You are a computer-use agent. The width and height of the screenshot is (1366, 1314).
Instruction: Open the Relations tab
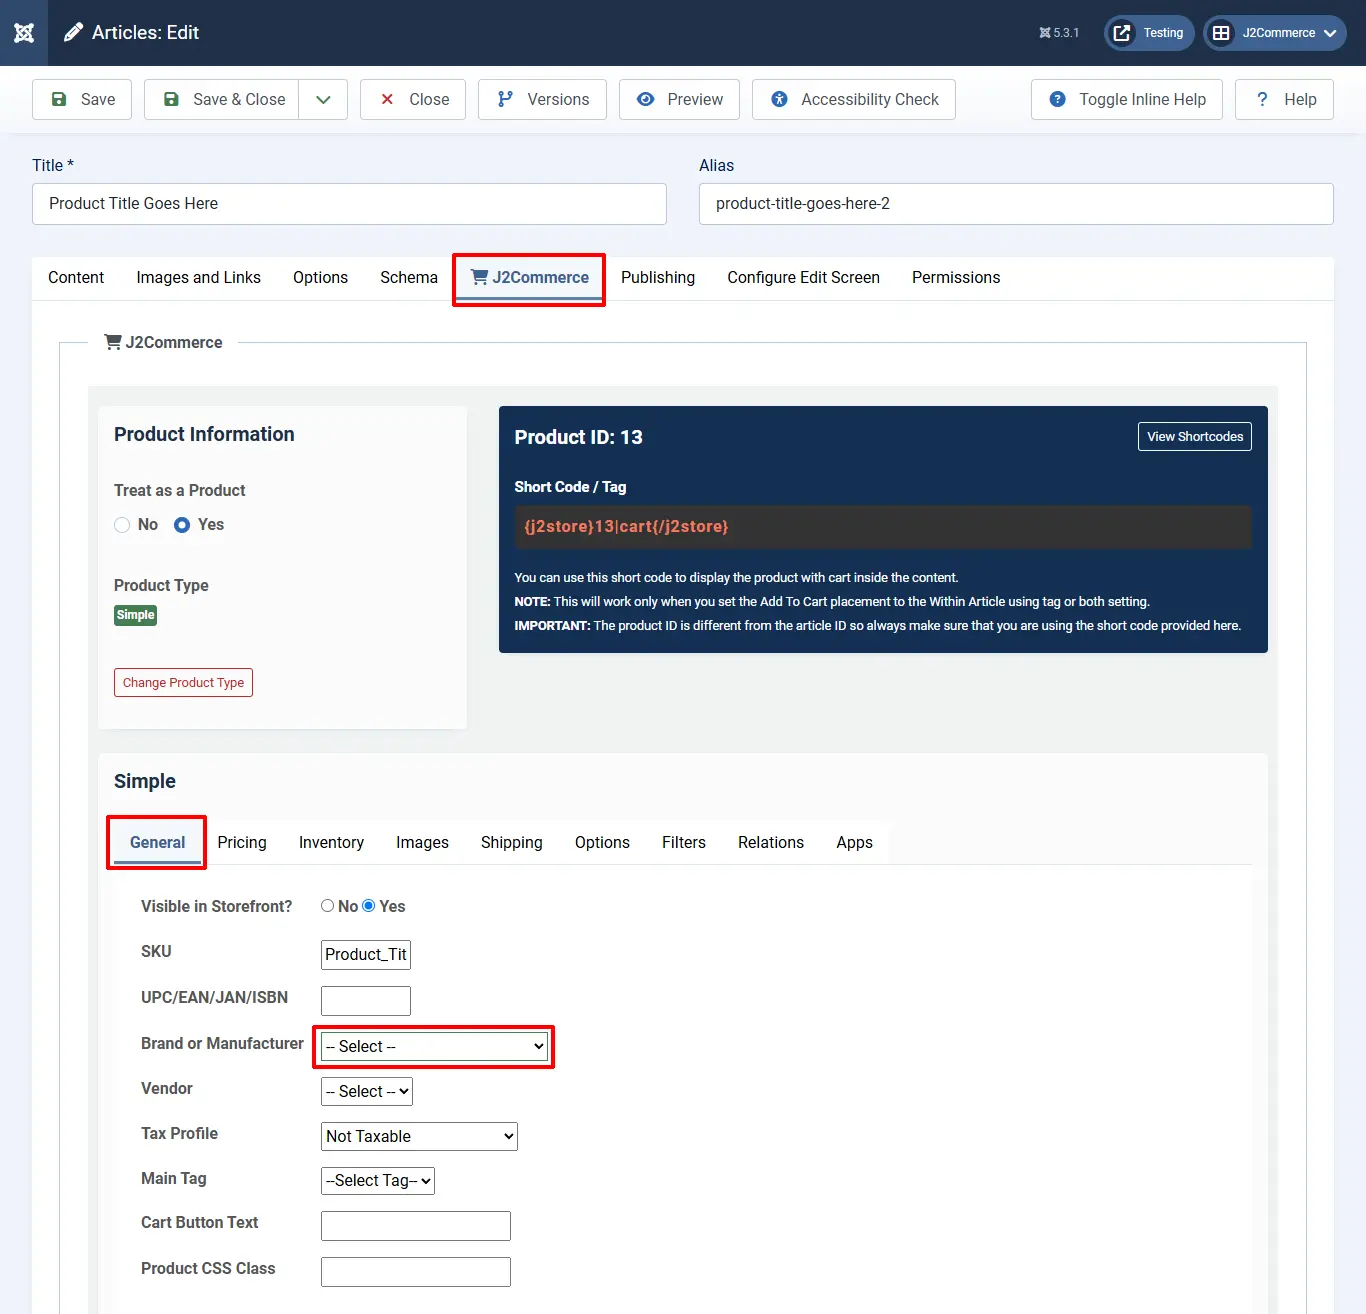tap(771, 843)
